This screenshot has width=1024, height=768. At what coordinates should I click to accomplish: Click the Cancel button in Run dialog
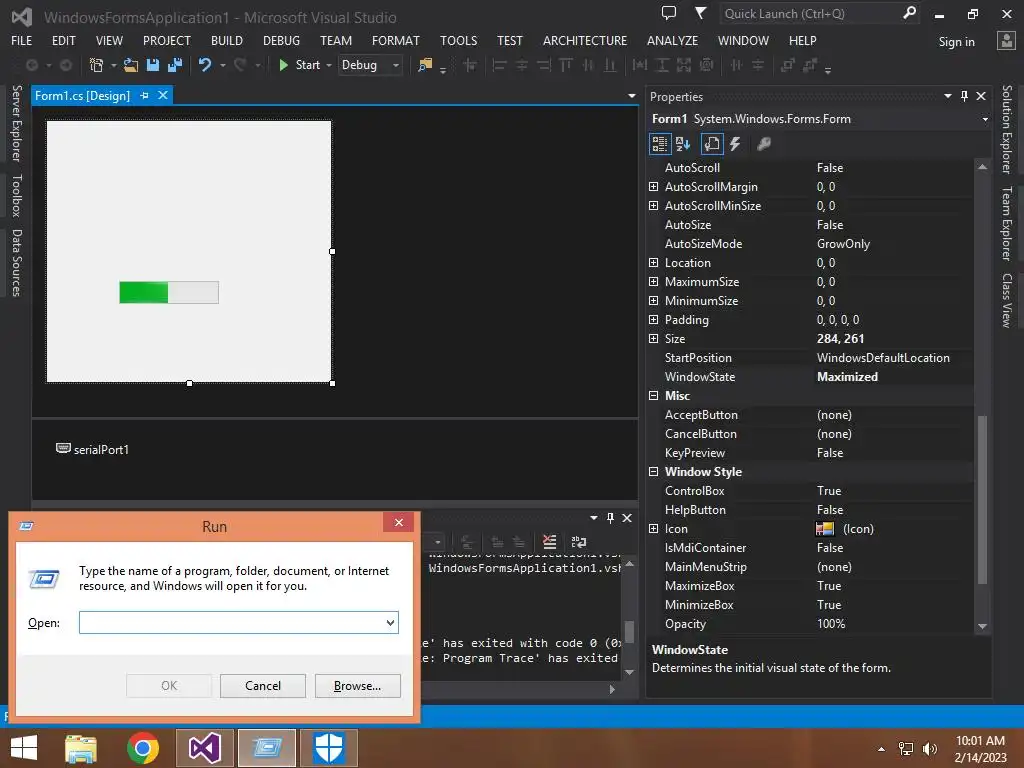coord(263,686)
